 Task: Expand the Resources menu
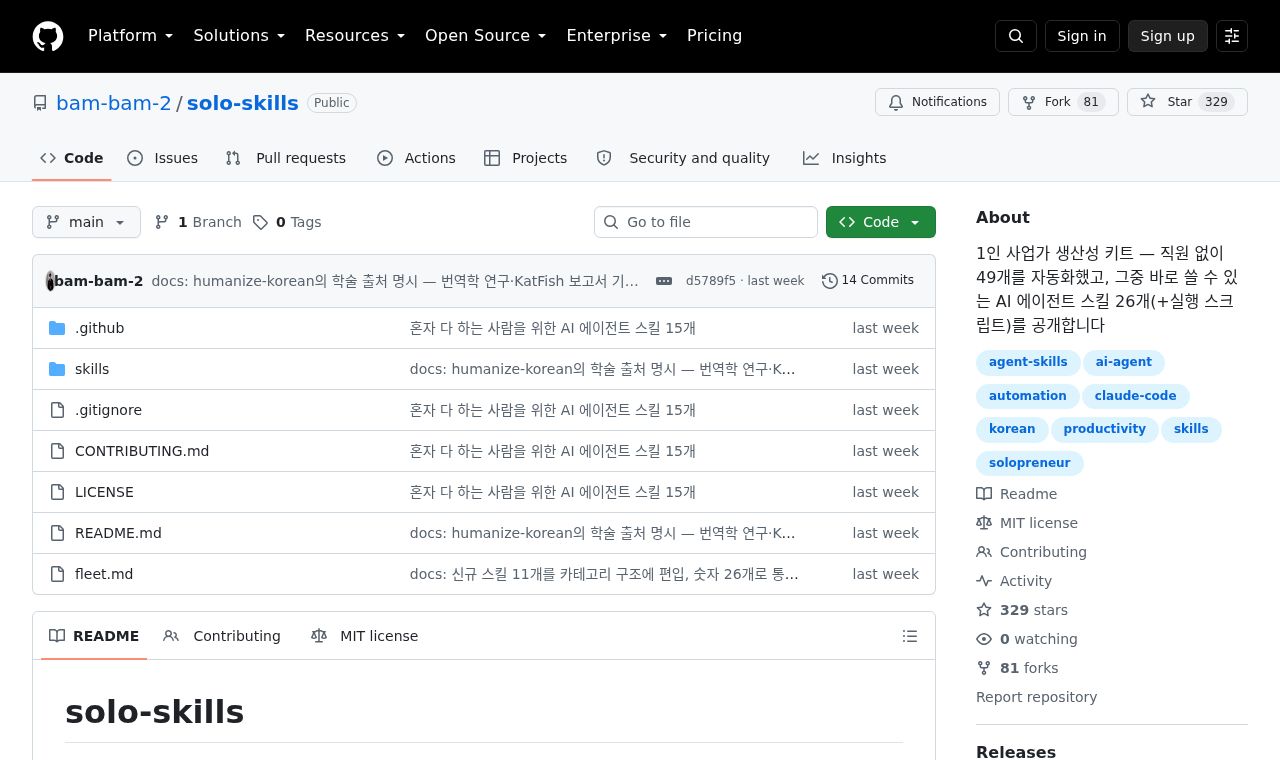pyautogui.click(x=355, y=36)
